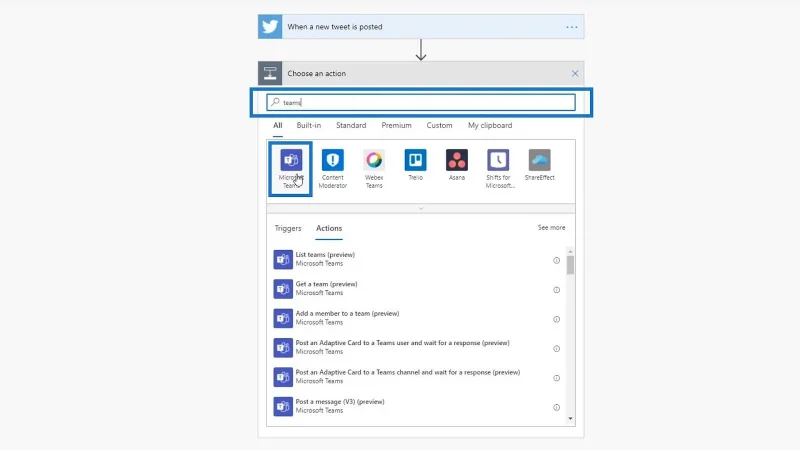Click Teams icon beside Add a member
Screen dimensions: 800x450
pos(283,318)
